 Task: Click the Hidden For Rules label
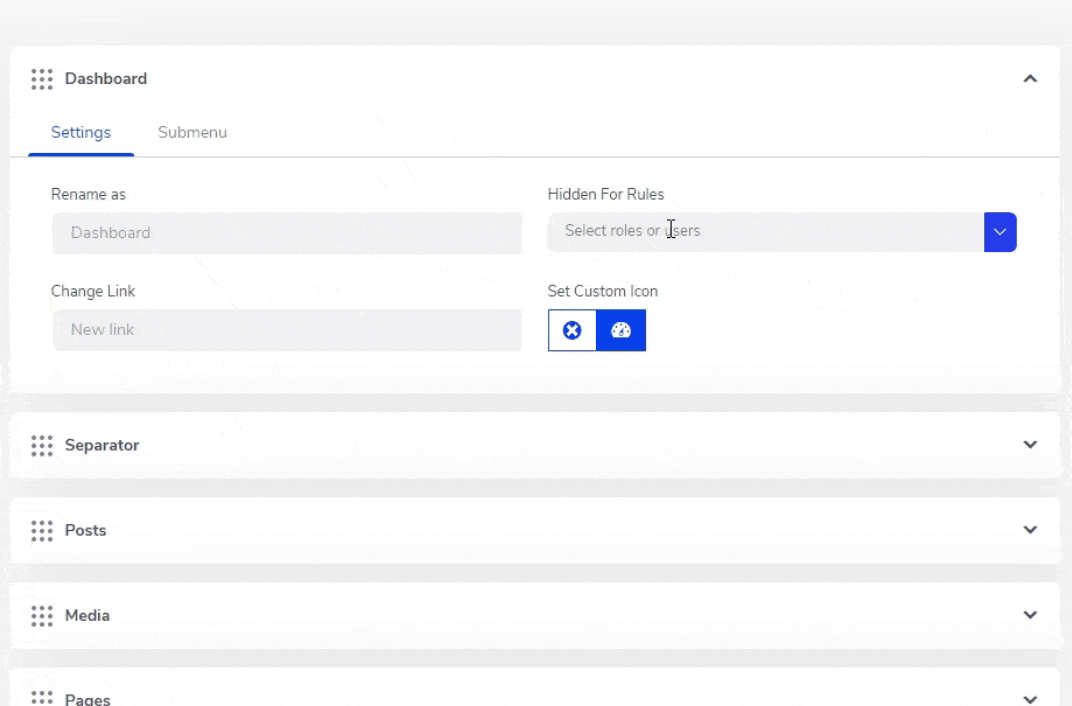(606, 195)
